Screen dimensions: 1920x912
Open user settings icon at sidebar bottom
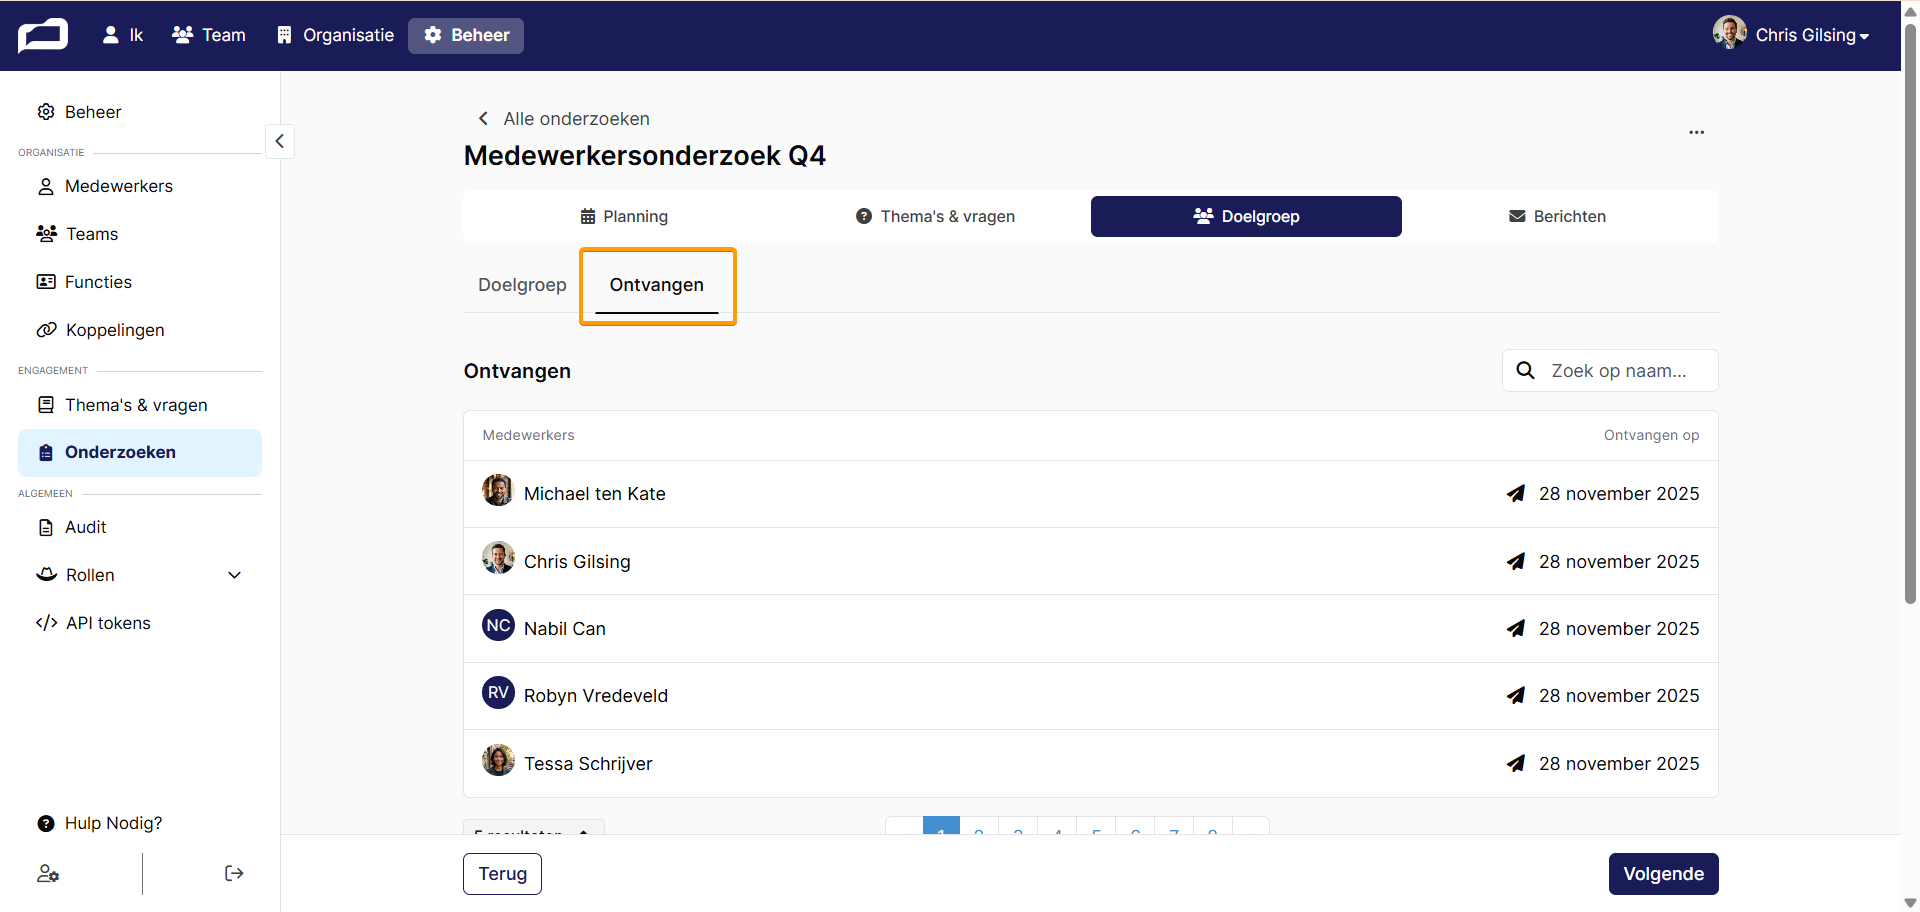[48, 873]
